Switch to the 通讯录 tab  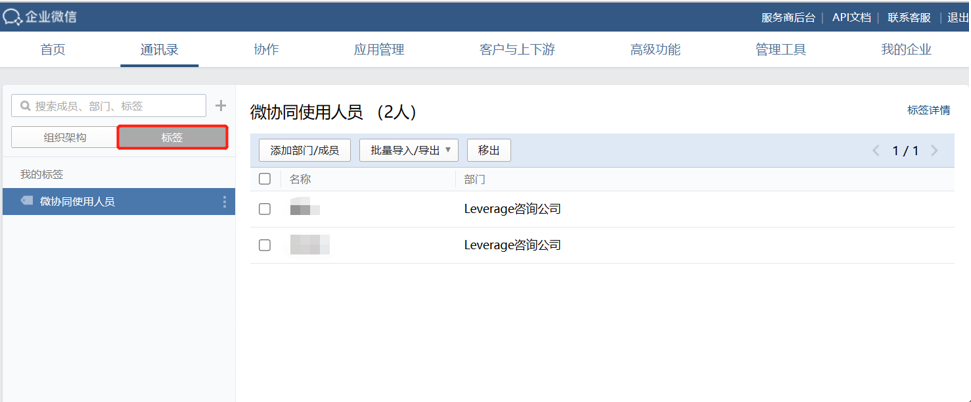pyautogui.click(x=160, y=50)
